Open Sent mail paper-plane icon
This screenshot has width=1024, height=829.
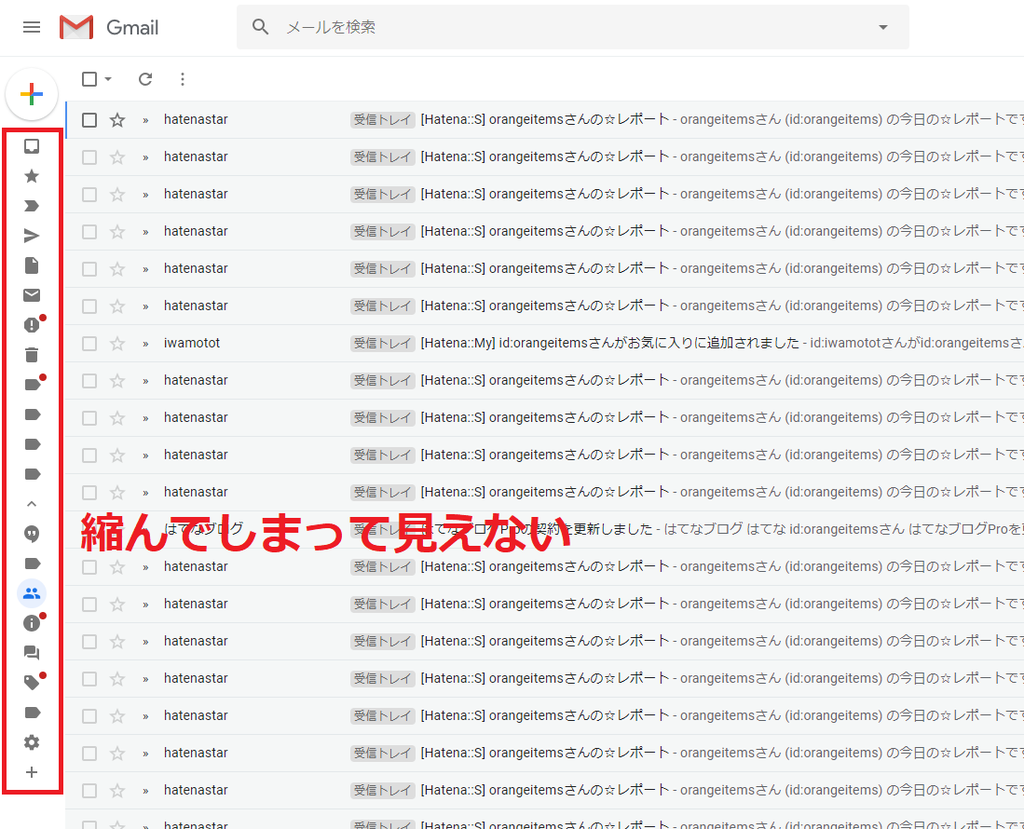coord(31,236)
